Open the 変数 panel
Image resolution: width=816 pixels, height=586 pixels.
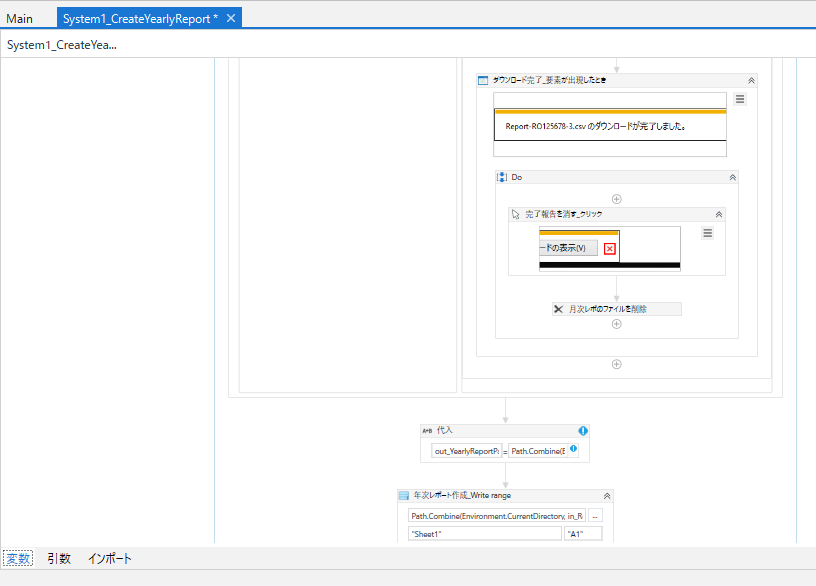(18, 558)
